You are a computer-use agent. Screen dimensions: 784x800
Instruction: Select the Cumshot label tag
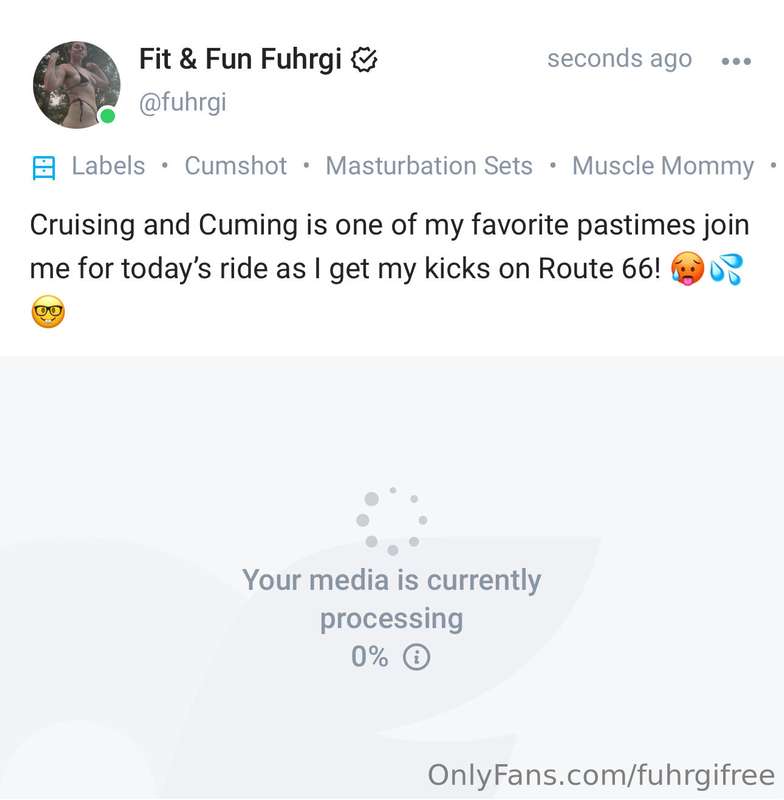click(x=235, y=166)
